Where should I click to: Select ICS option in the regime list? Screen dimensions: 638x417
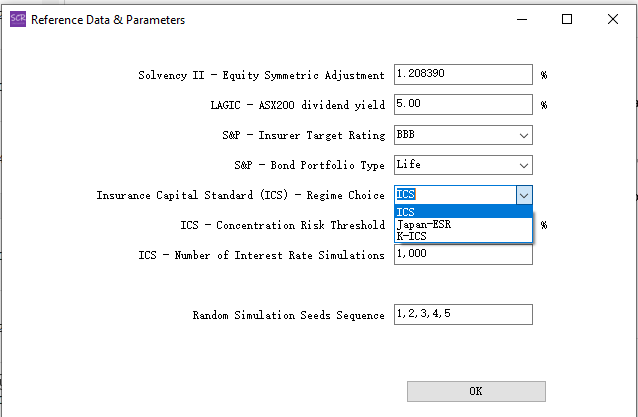pyautogui.click(x=463, y=212)
